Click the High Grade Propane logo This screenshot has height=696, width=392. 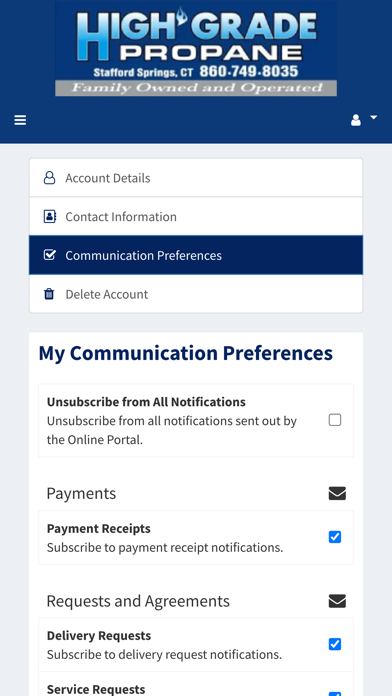coord(196,49)
